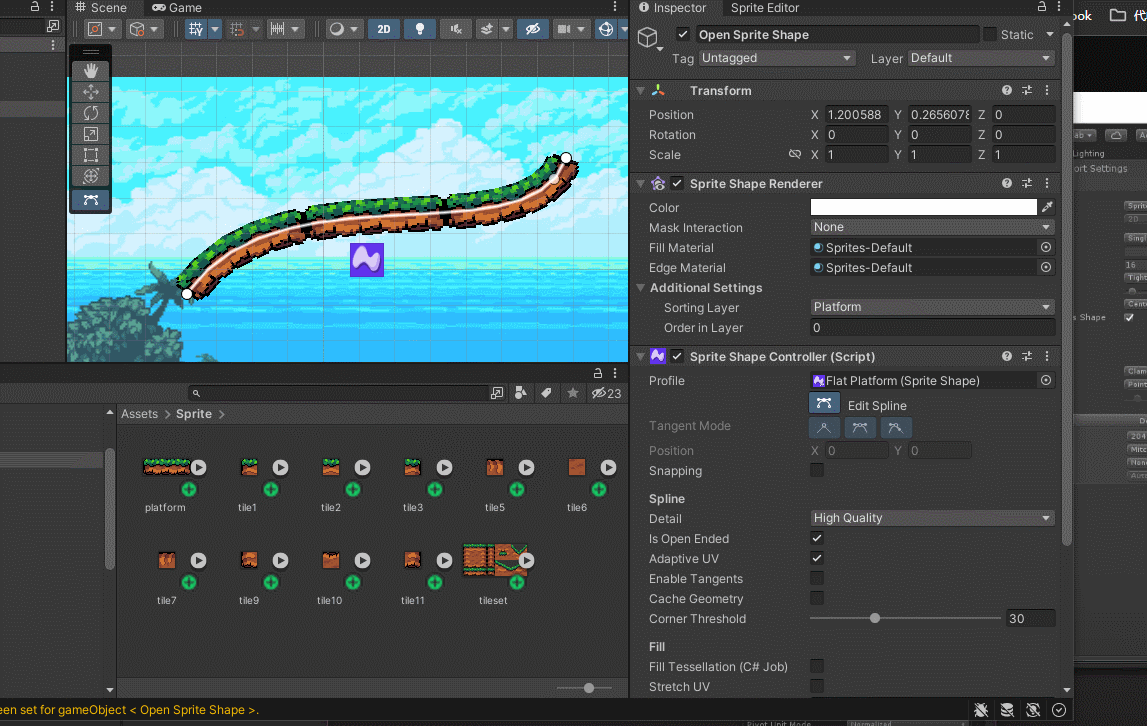Select the linear tangent mode button
Viewport: 1147px width, 726px height.
pos(824,427)
